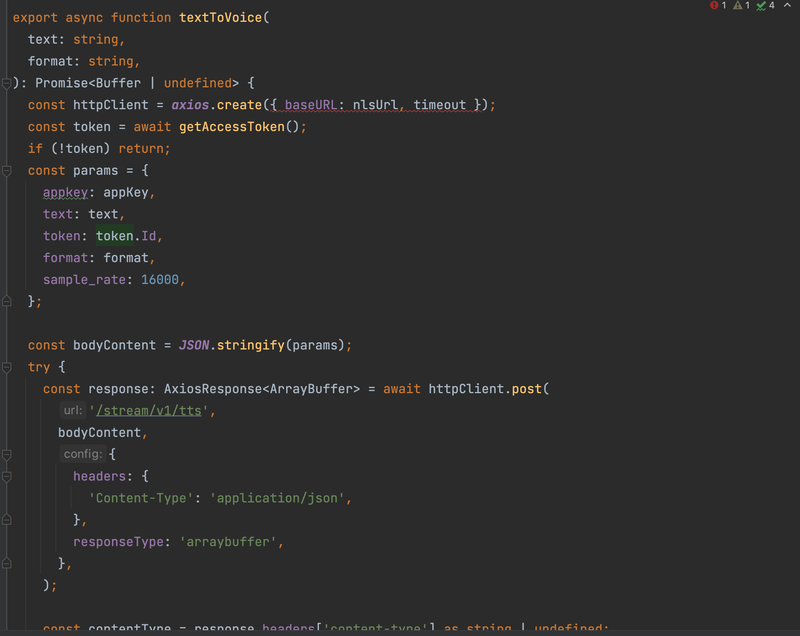Screen dimensions: 800x636
Task: Click fold end marker at params closing brace
Action: pos(6,301)
